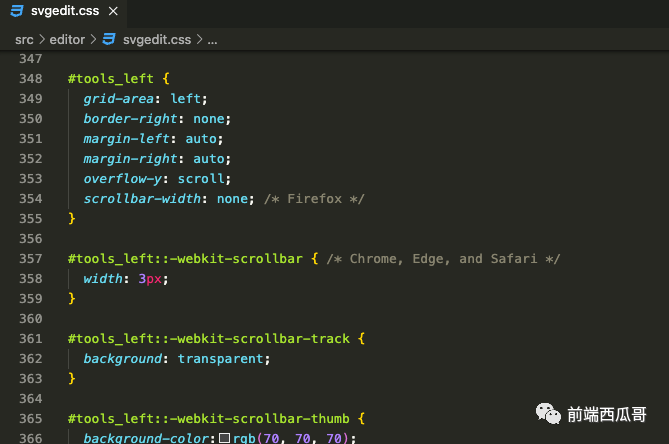Image resolution: width=669 pixels, height=444 pixels.
Task: Click the #tools_left selector on line 348
Action: [x=111, y=78]
